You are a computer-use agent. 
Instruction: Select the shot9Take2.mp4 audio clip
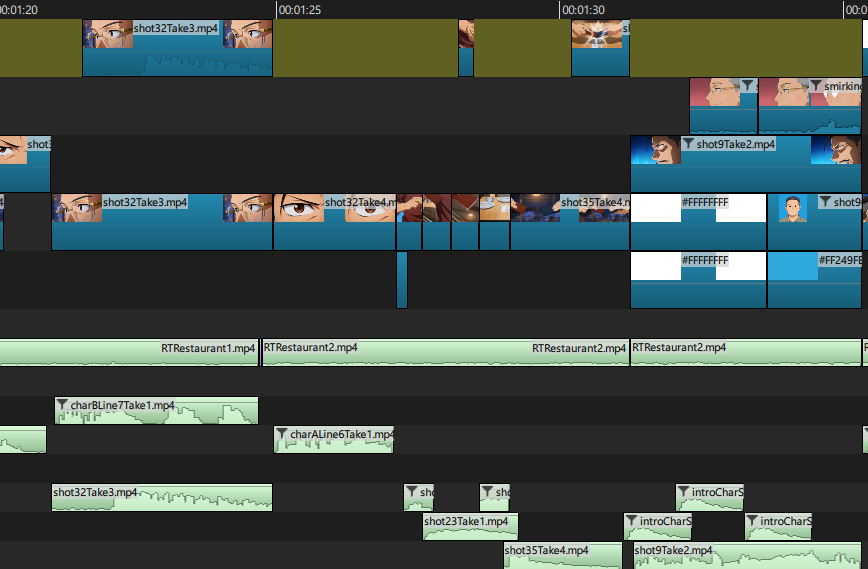point(747,556)
